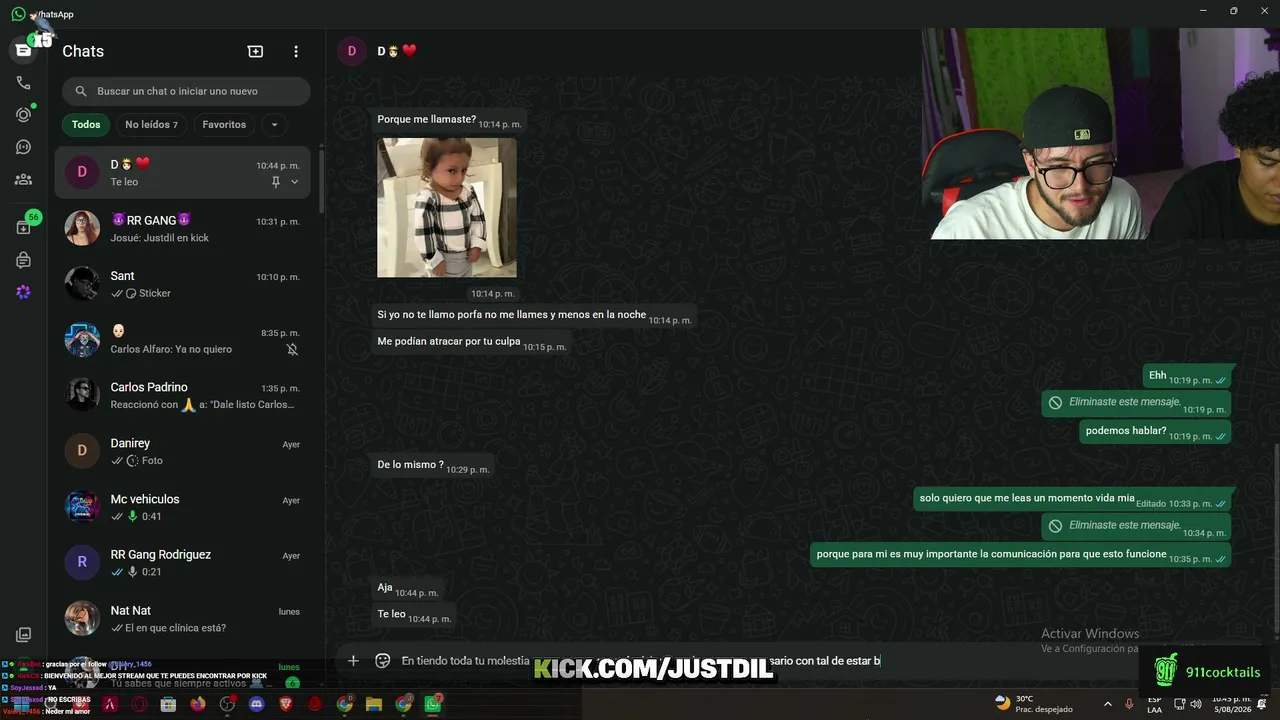
Task: Open the Communities section
Action: (x=23, y=180)
